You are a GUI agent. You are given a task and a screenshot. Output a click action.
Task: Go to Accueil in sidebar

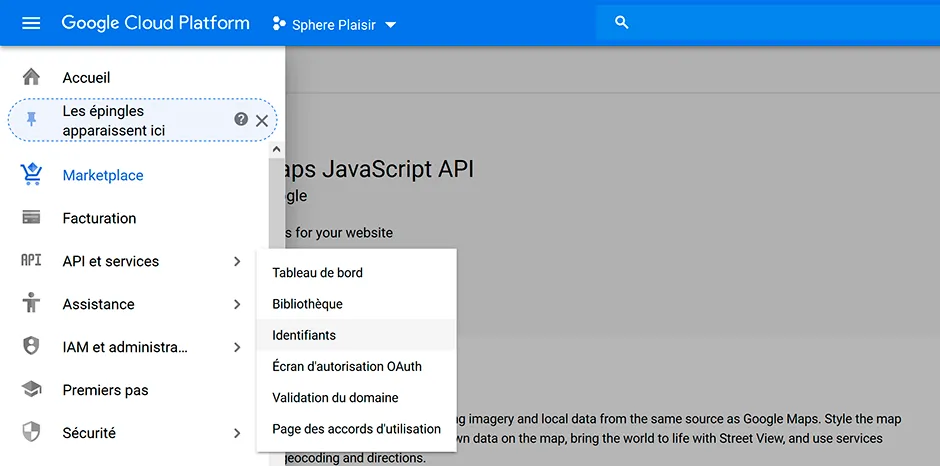click(86, 78)
